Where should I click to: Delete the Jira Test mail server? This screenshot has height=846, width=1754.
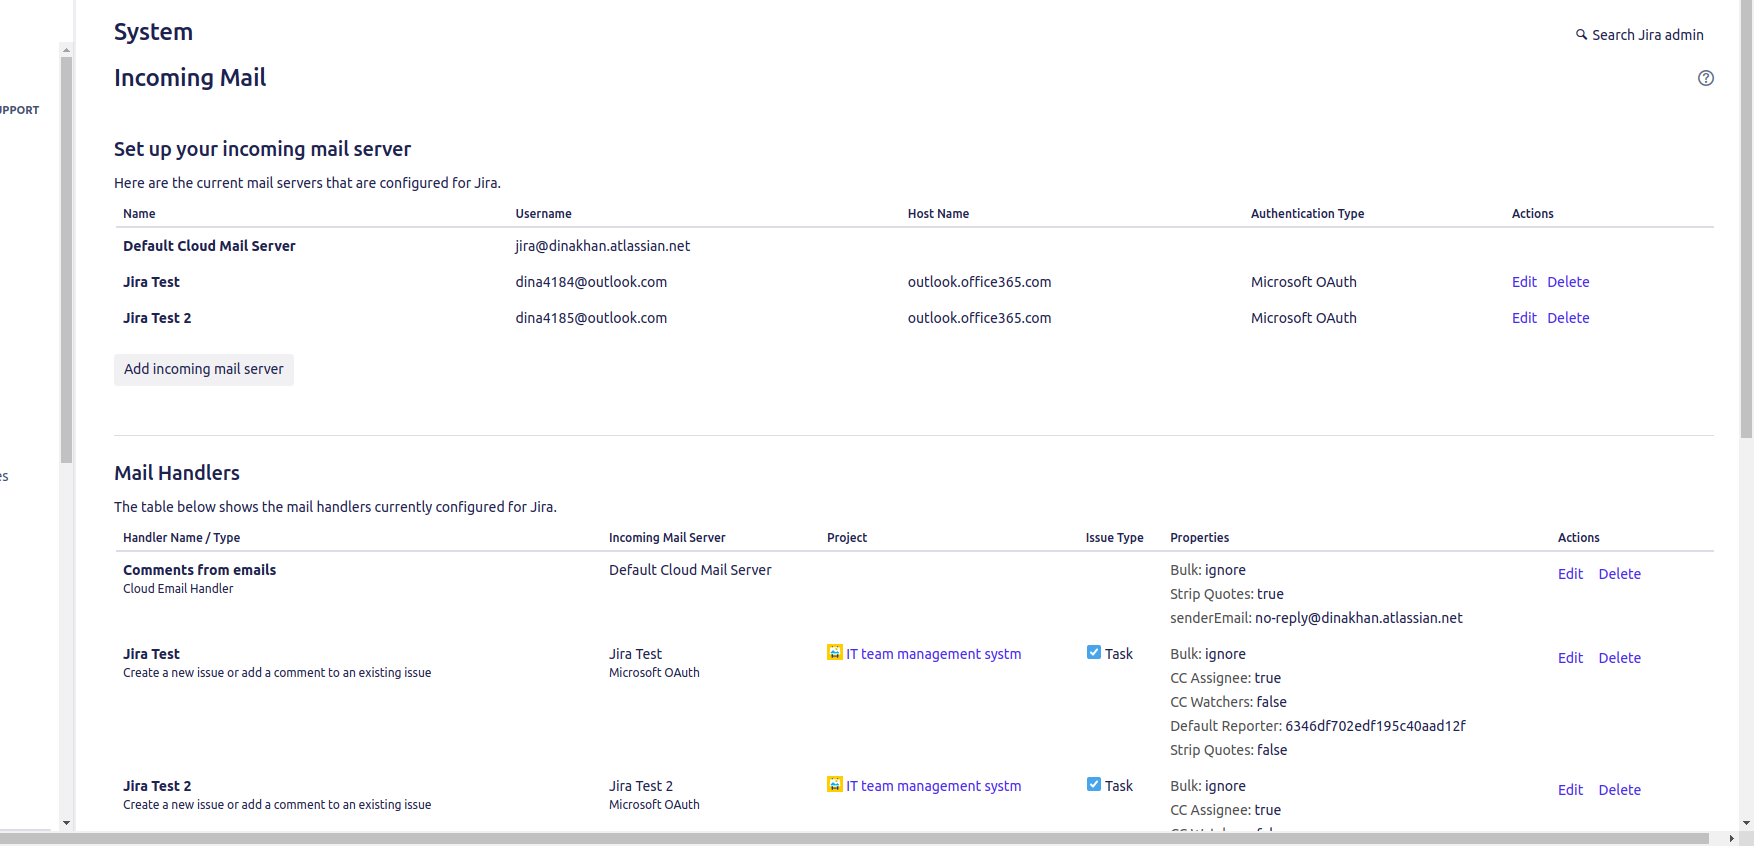[x=1568, y=282]
